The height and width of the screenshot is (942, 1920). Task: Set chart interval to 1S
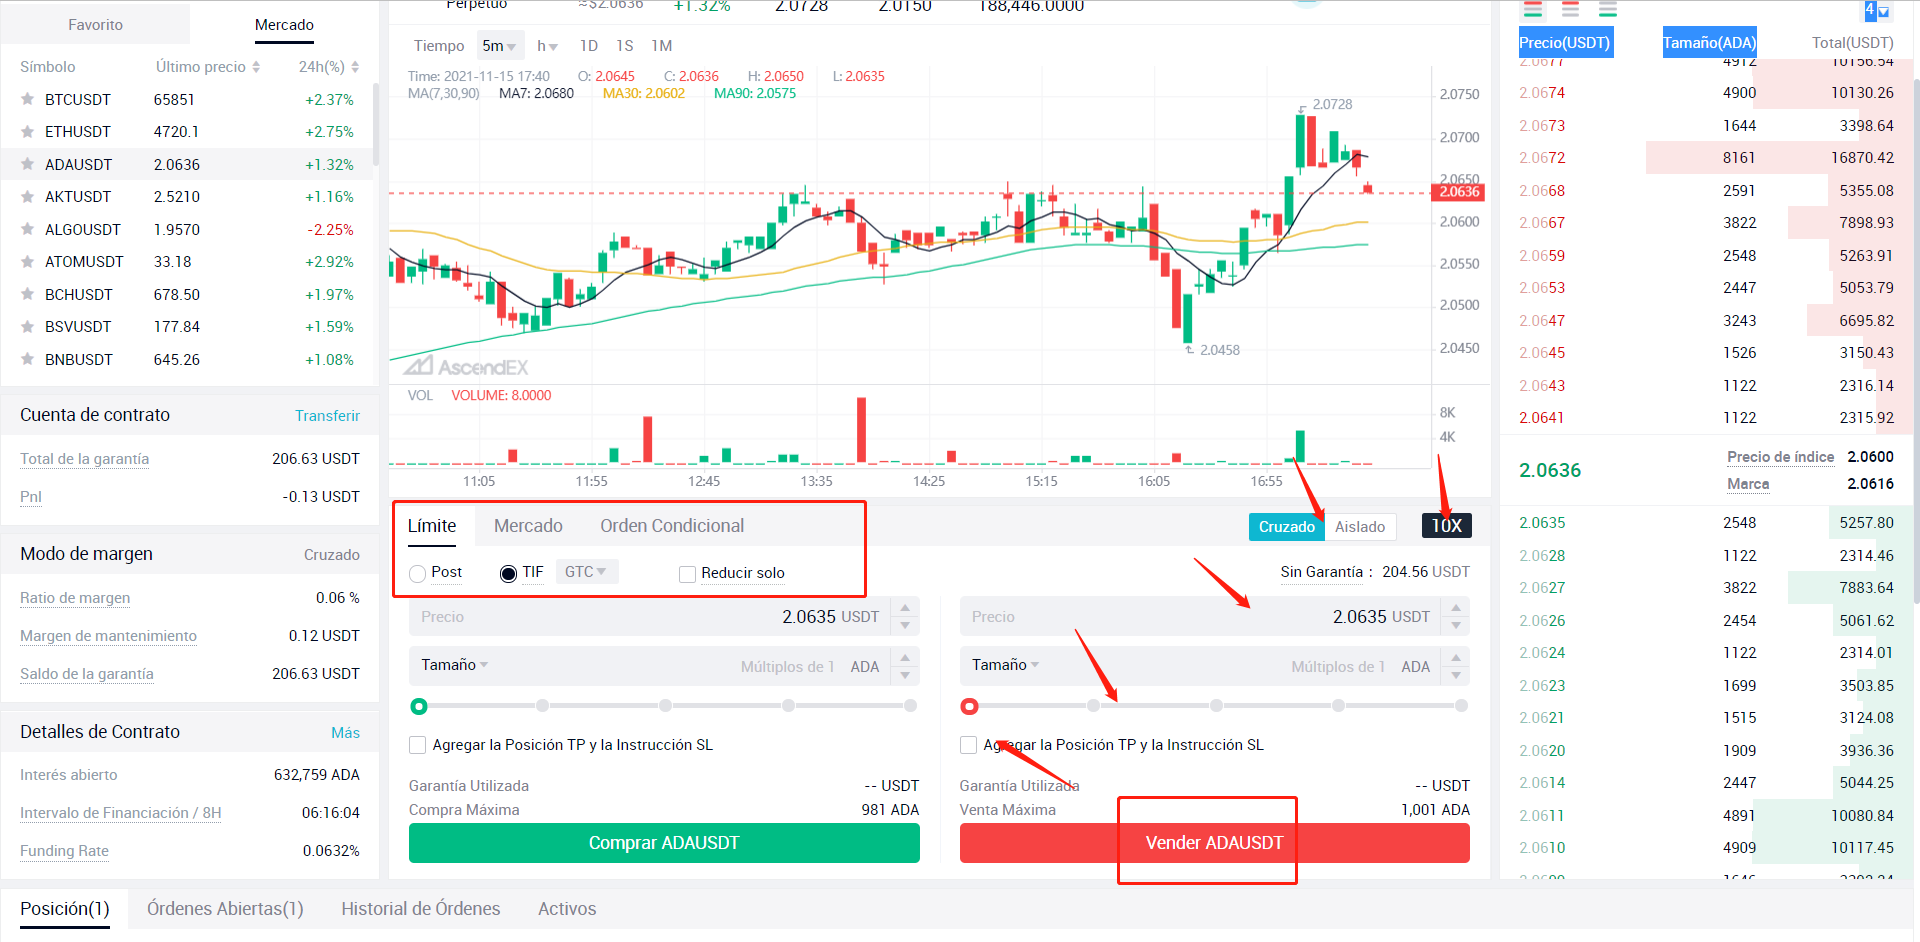point(625,46)
